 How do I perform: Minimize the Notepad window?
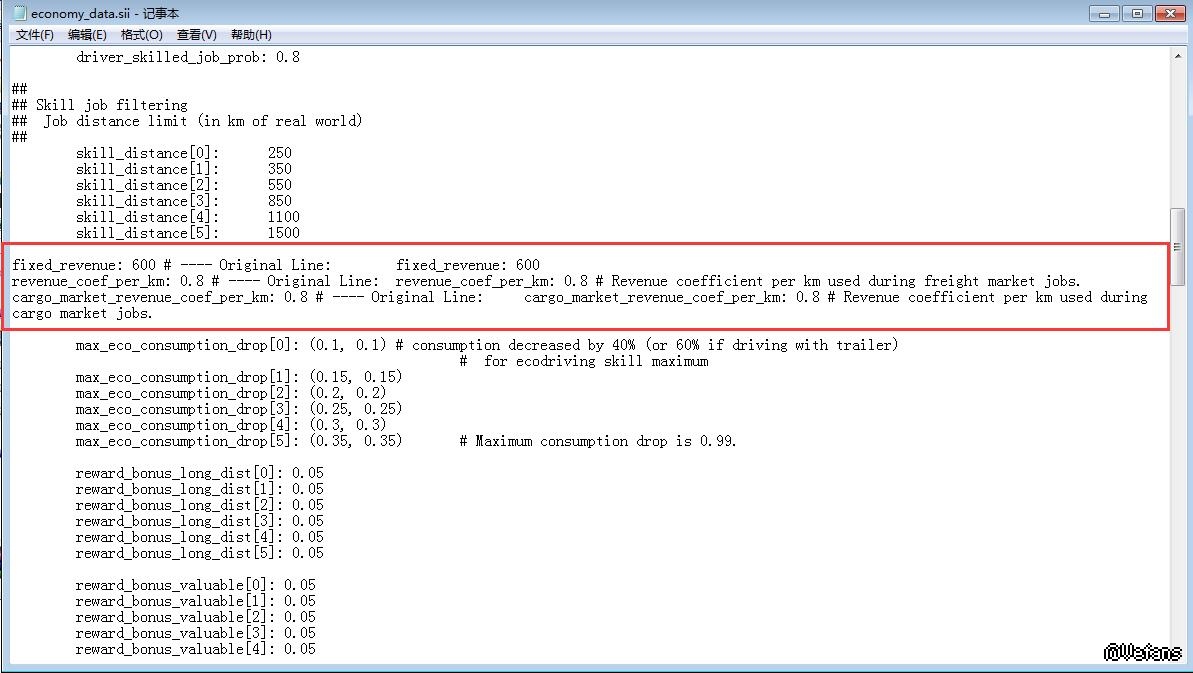coord(1105,13)
